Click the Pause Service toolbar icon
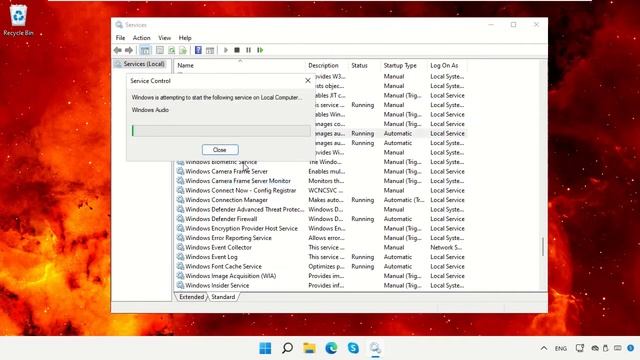This screenshot has width=640, height=360. 248,50
